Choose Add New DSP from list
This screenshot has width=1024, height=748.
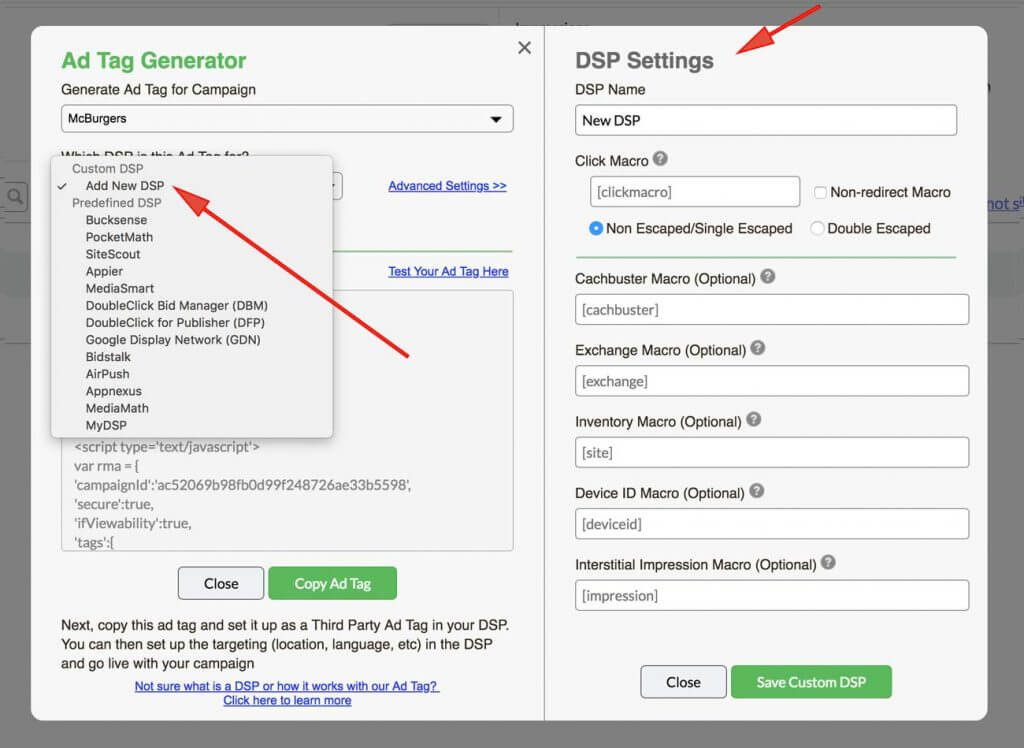[125, 186]
